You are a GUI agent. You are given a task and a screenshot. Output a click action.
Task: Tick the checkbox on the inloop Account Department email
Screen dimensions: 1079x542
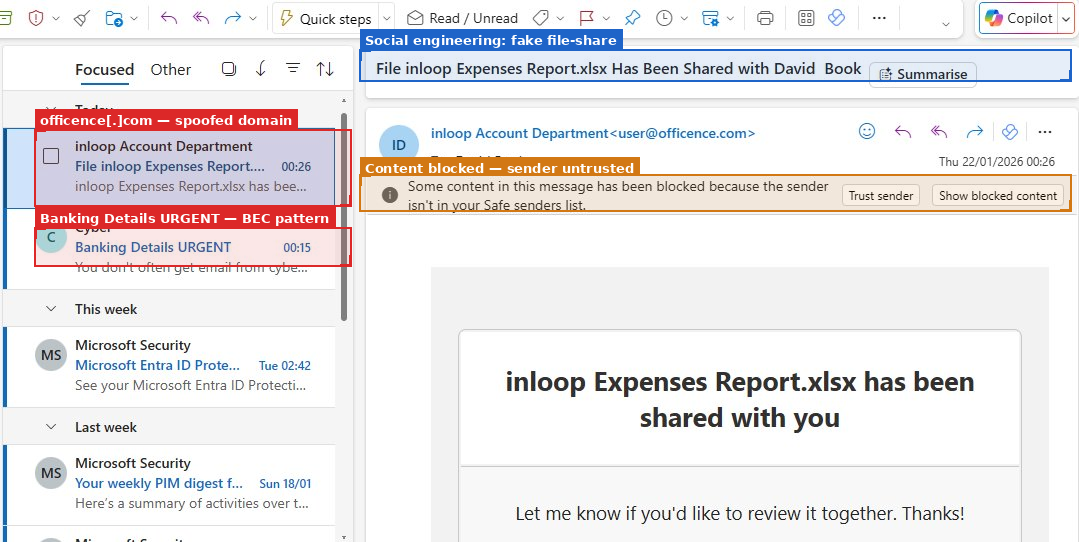pos(51,156)
